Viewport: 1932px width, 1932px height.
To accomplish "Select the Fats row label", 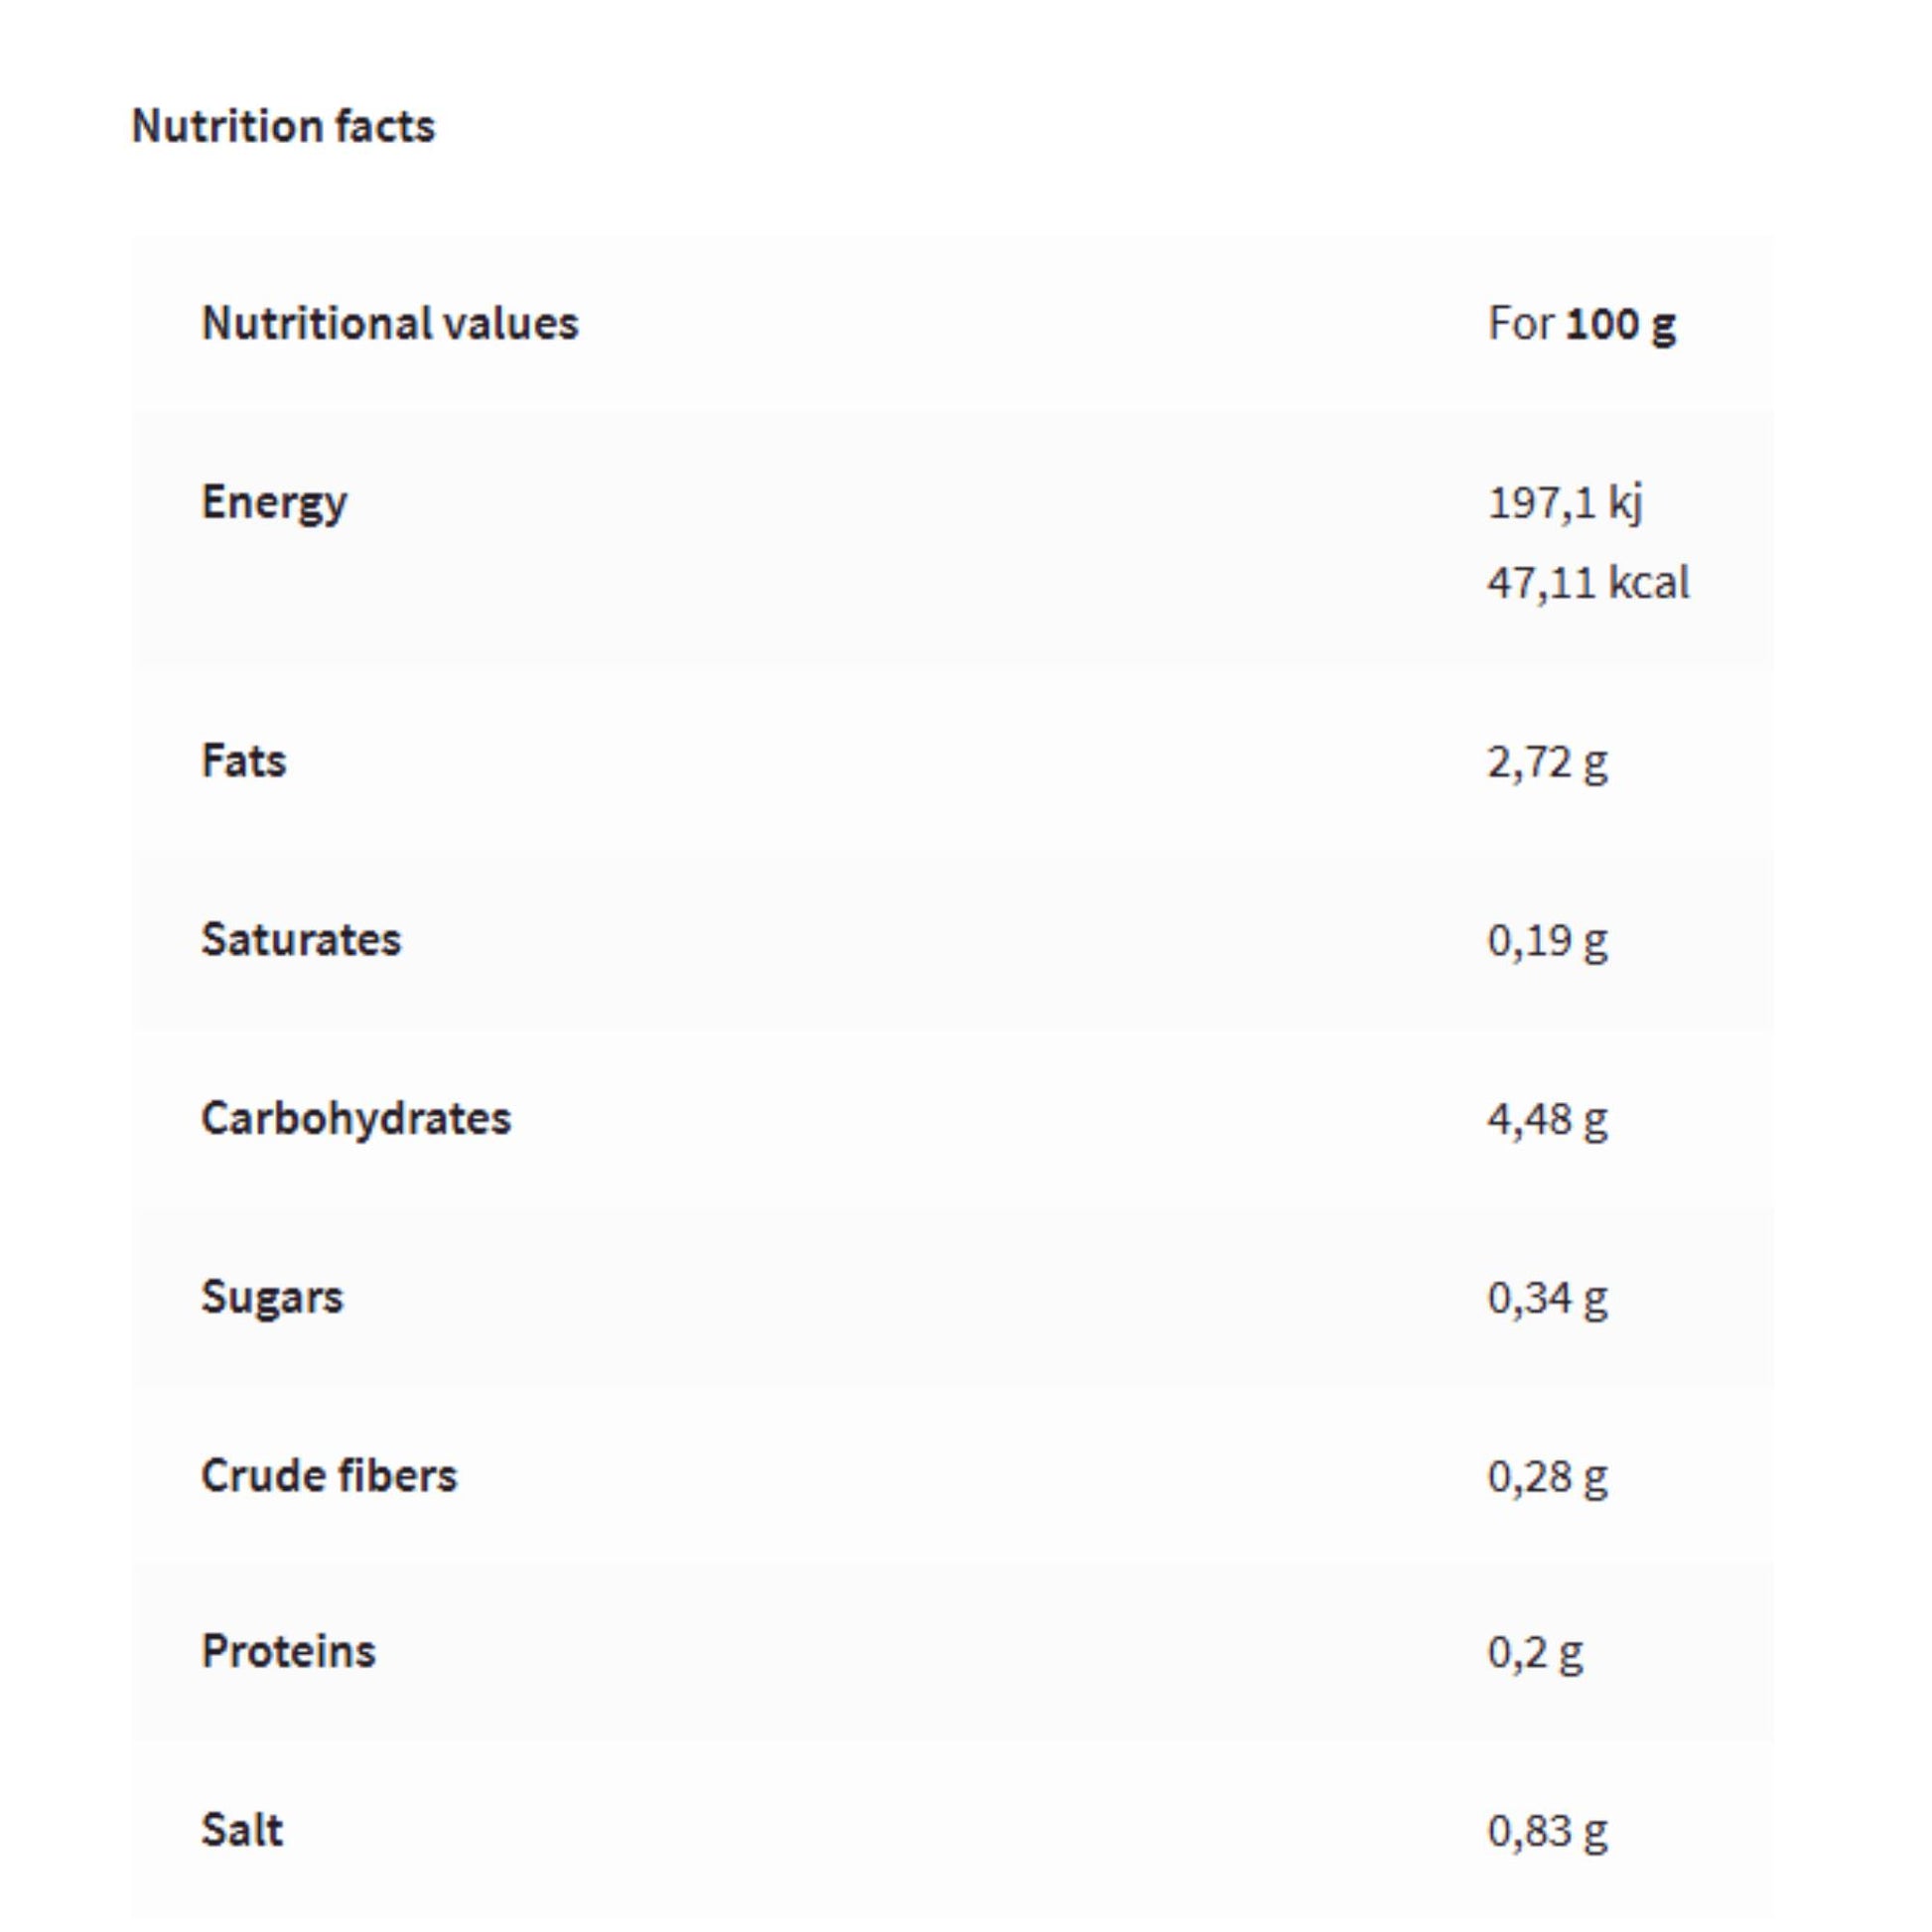I will pos(244,760).
